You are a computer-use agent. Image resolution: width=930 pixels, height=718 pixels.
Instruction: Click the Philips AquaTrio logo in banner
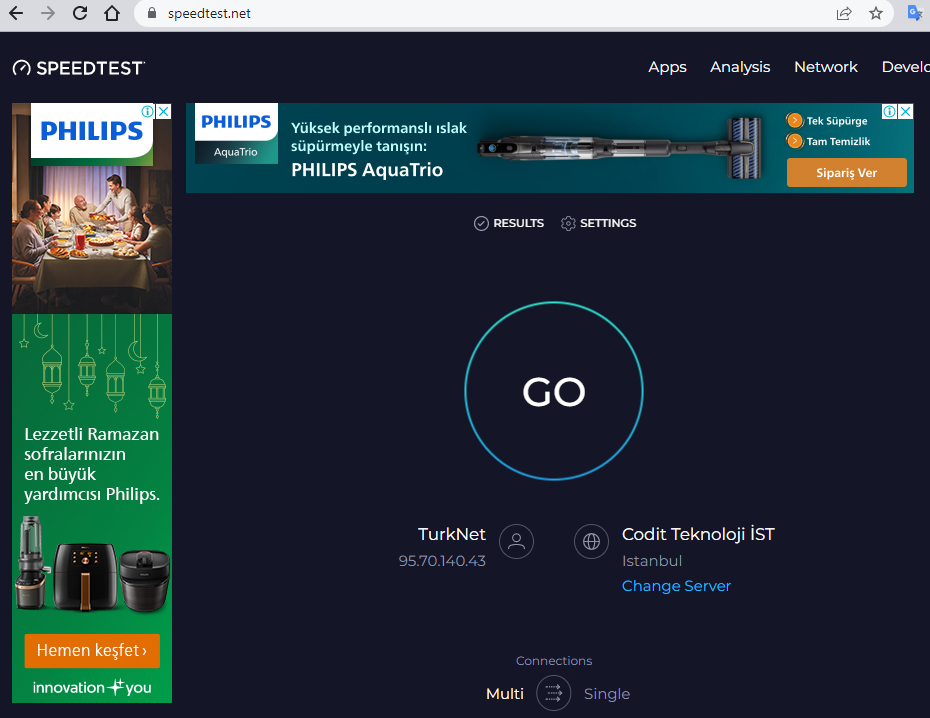236,134
